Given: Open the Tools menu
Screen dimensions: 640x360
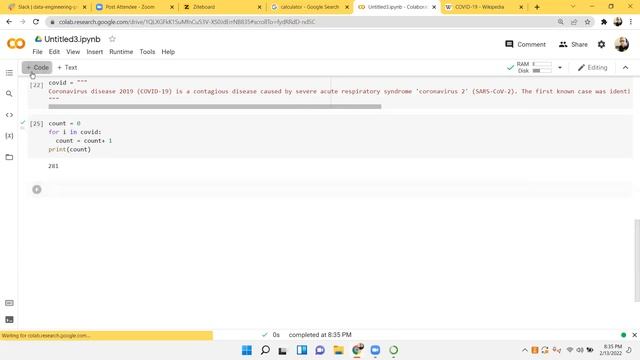Looking at the screenshot, I should [x=147, y=52].
